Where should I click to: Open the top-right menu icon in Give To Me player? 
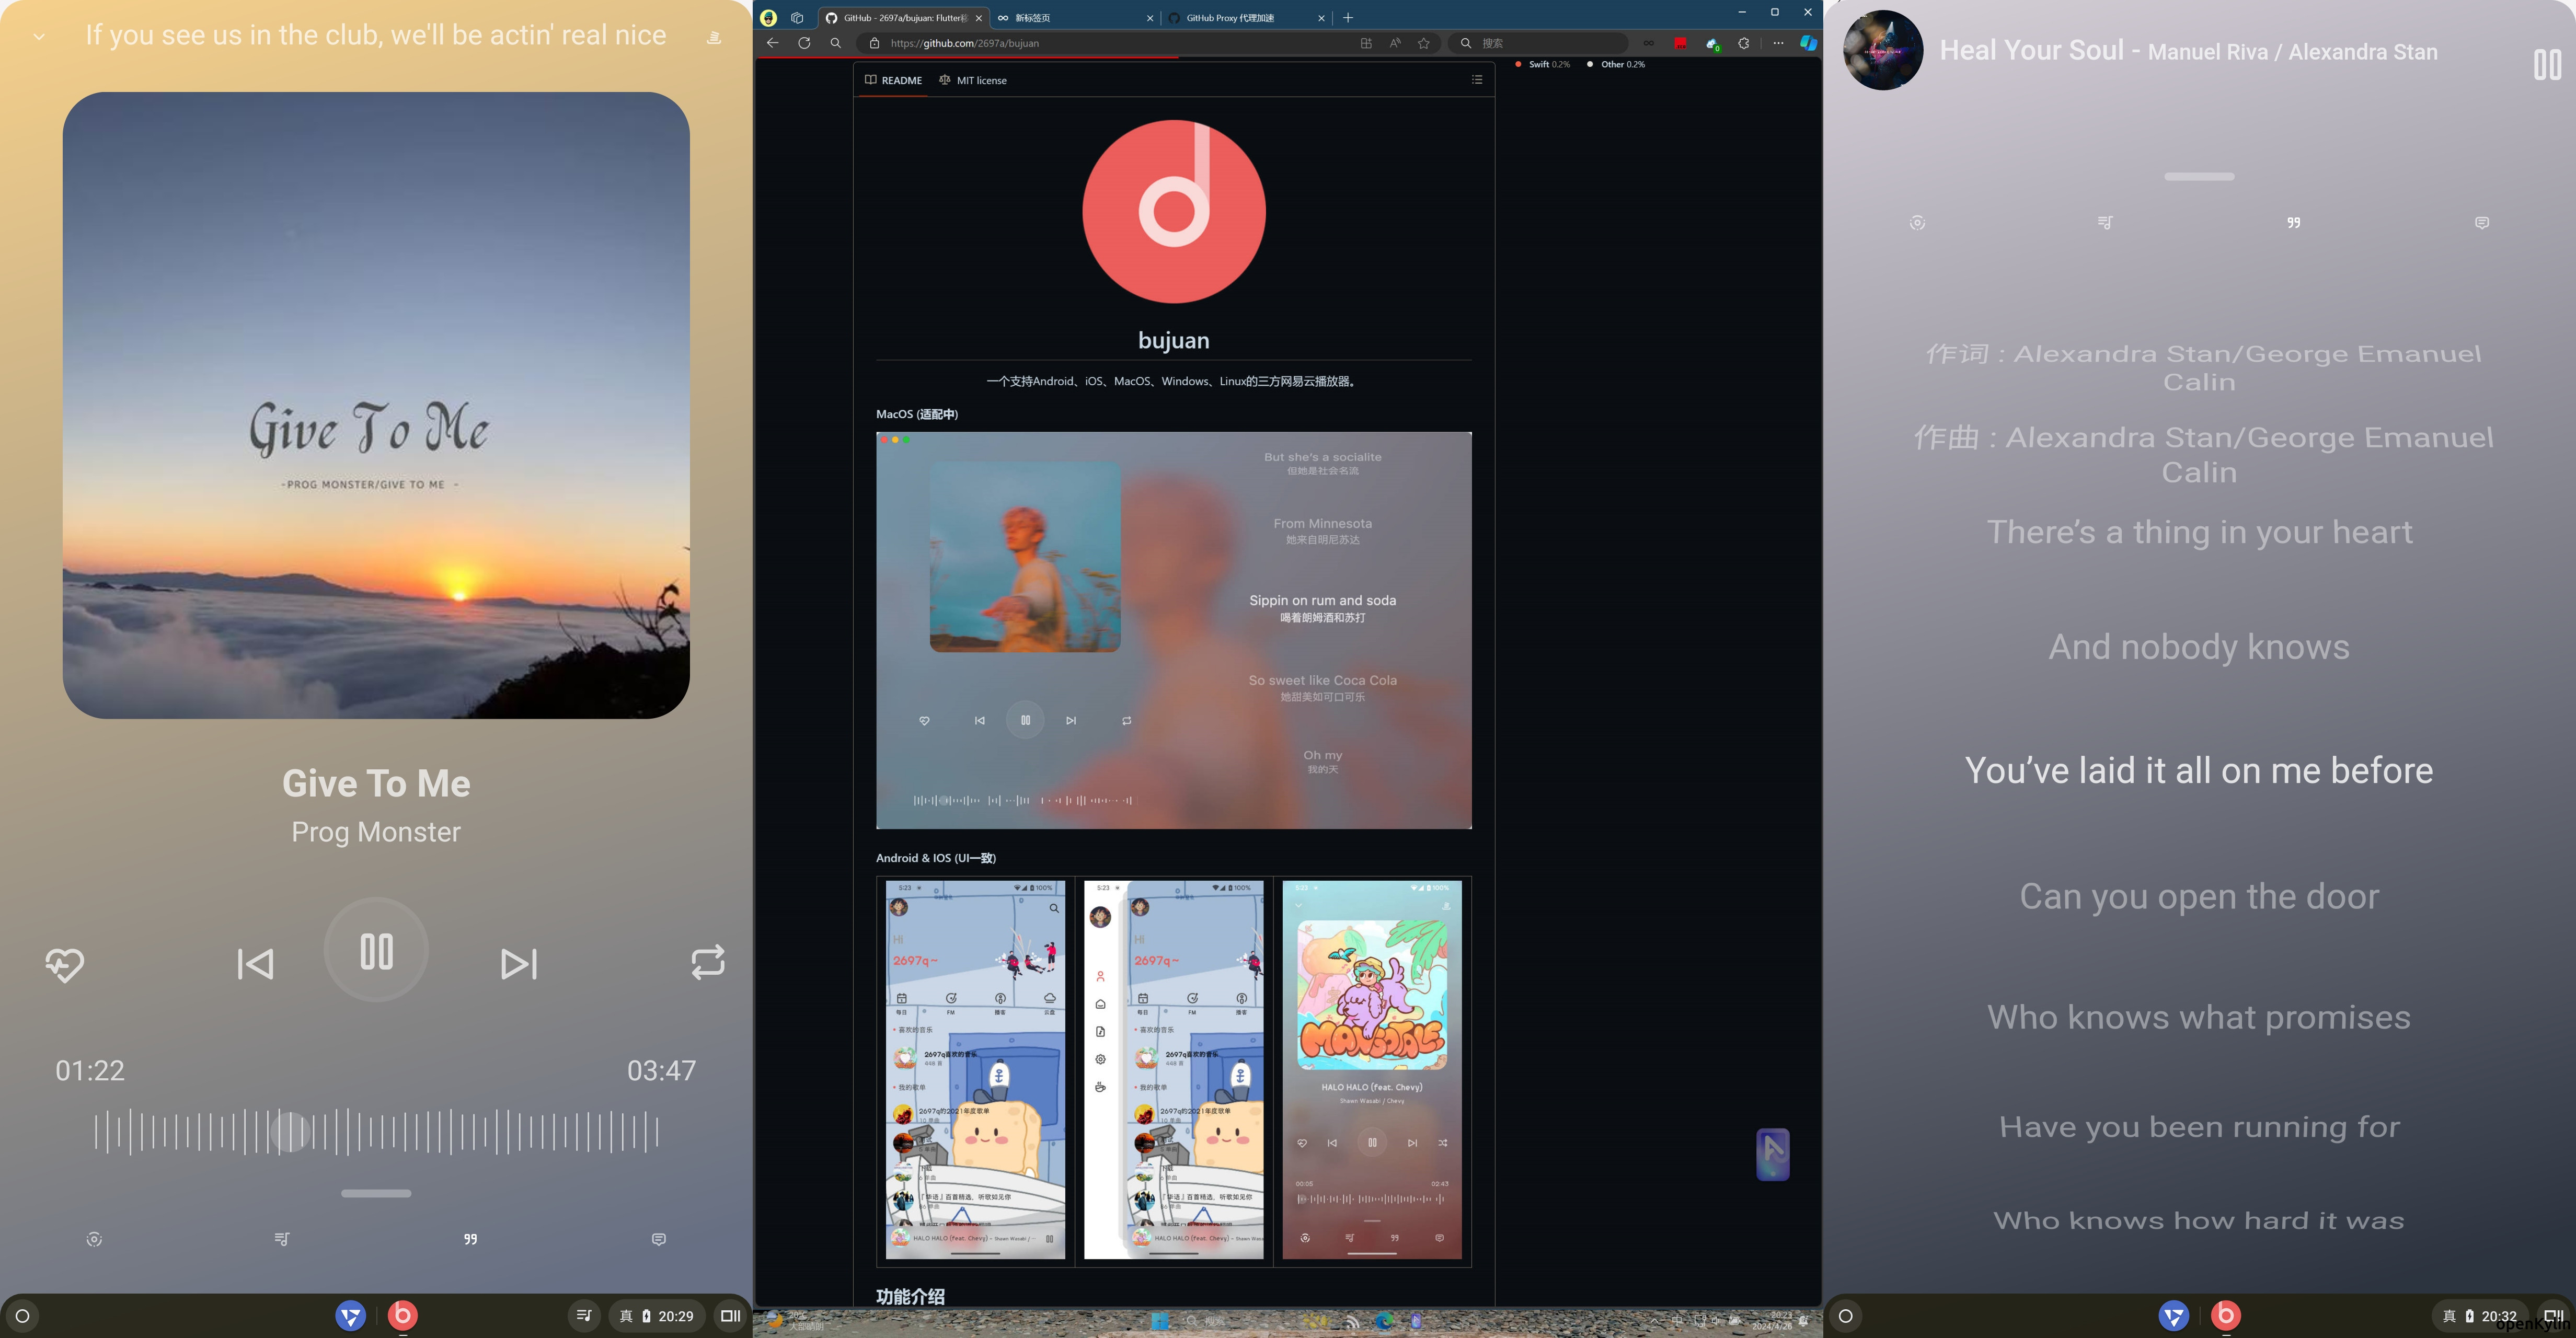[714, 37]
